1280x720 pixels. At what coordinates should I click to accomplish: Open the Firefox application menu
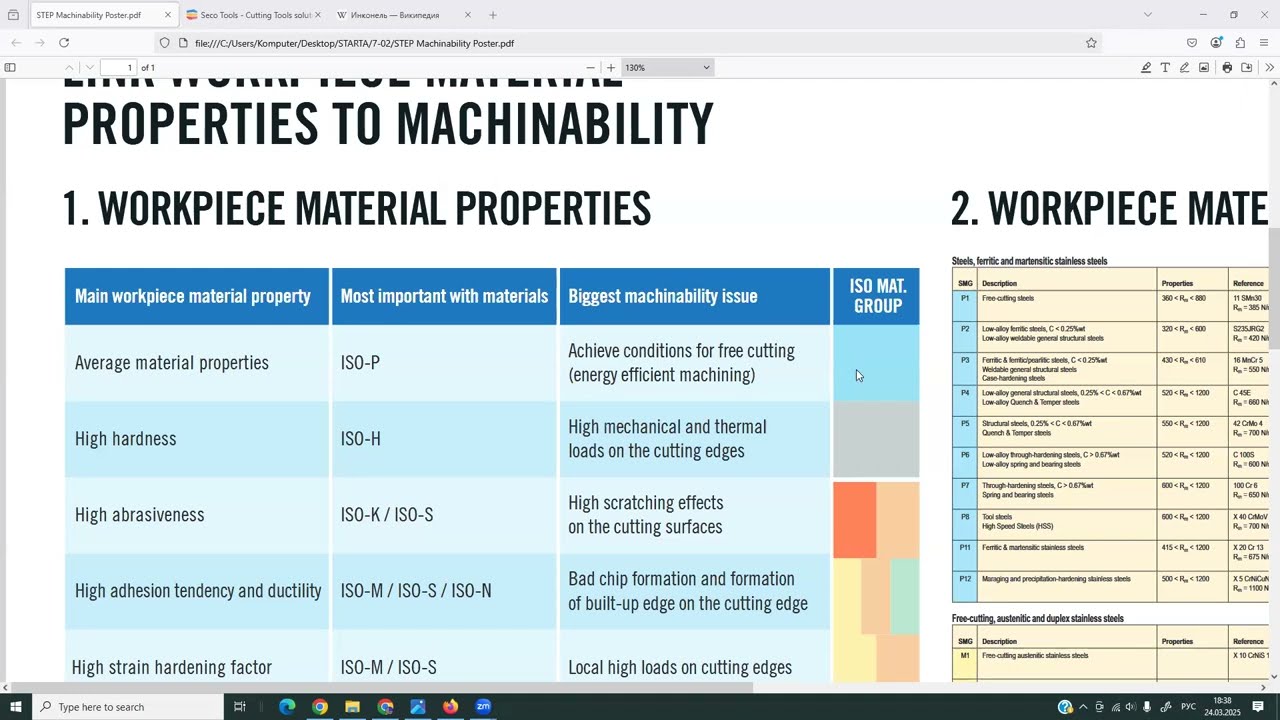(1264, 43)
